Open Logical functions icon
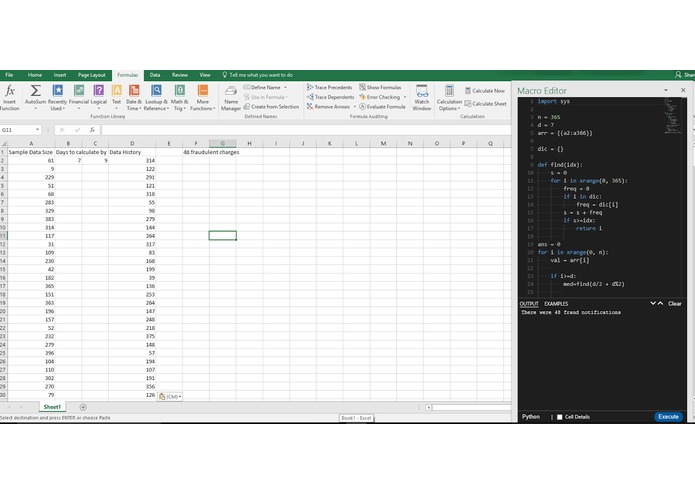695x494 pixels. tap(98, 90)
